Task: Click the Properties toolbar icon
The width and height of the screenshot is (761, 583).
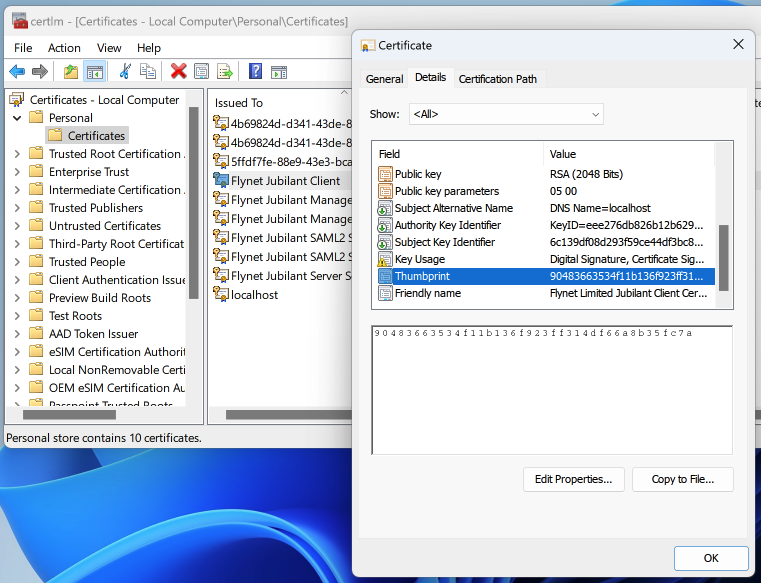Action: coord(202,71)
